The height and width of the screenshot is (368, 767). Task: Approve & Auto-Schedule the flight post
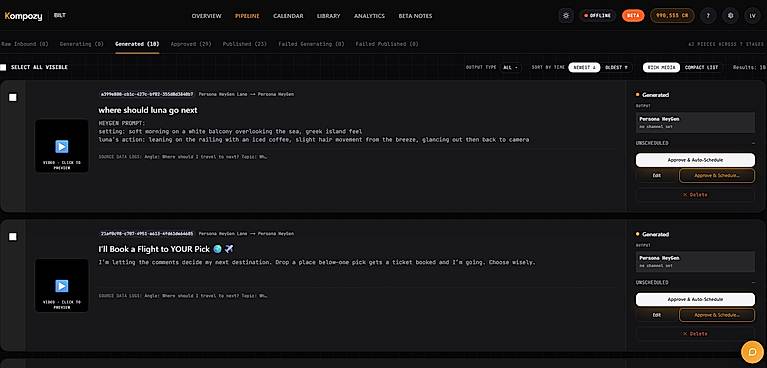point(695,299)
